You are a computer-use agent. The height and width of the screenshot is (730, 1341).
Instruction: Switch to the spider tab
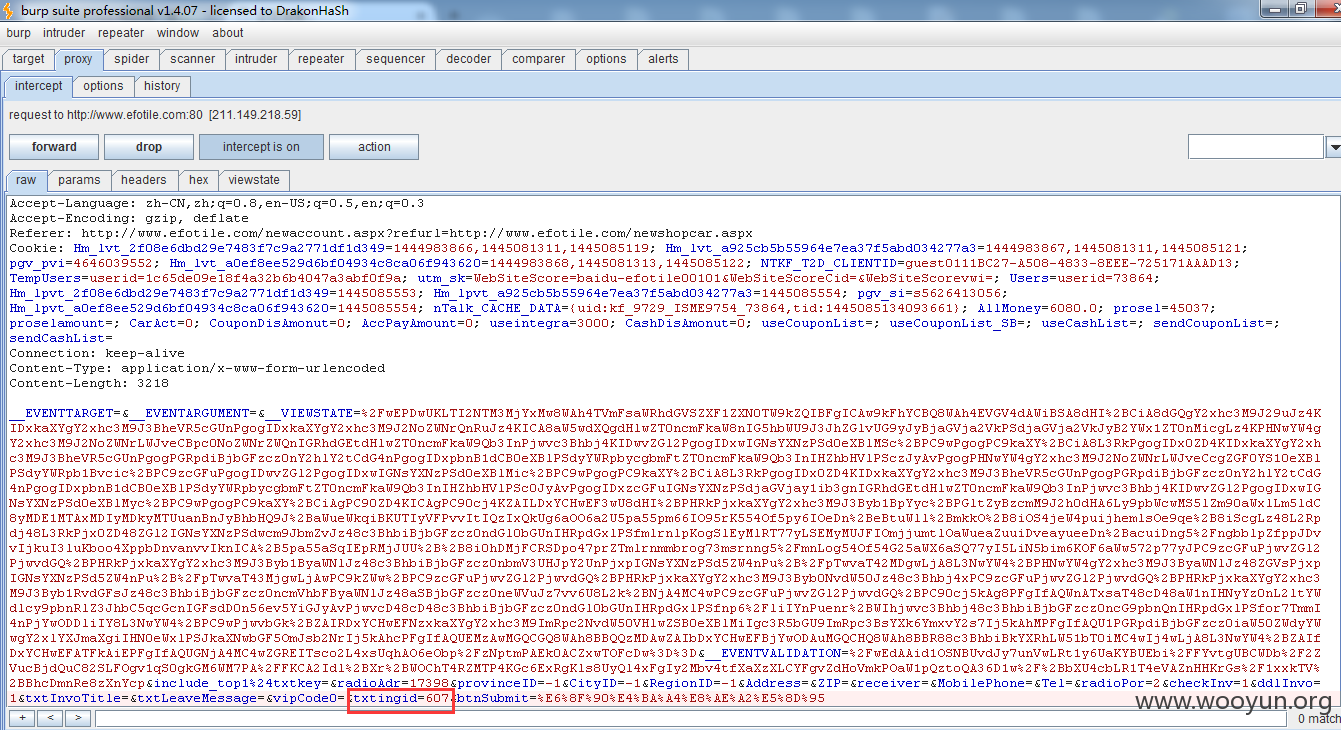[132, 59]
